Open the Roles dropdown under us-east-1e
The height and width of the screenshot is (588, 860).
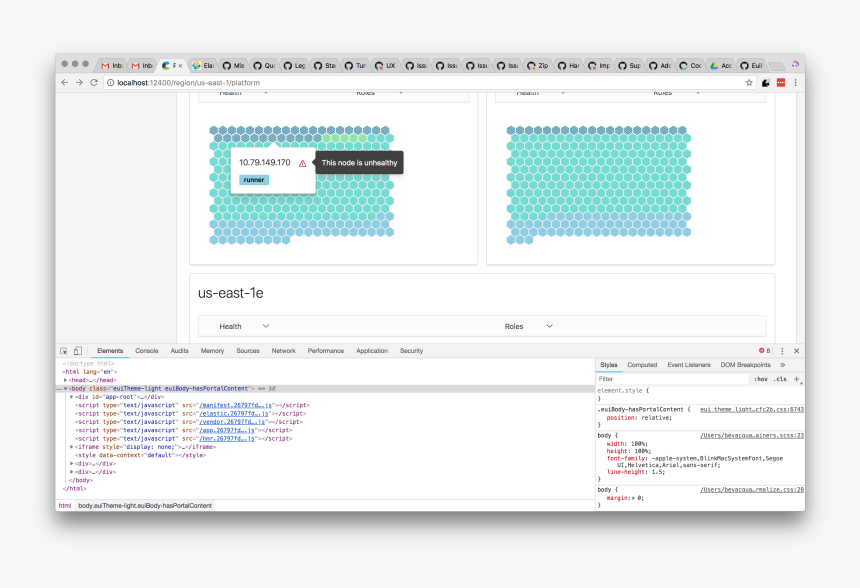[528, 326]
